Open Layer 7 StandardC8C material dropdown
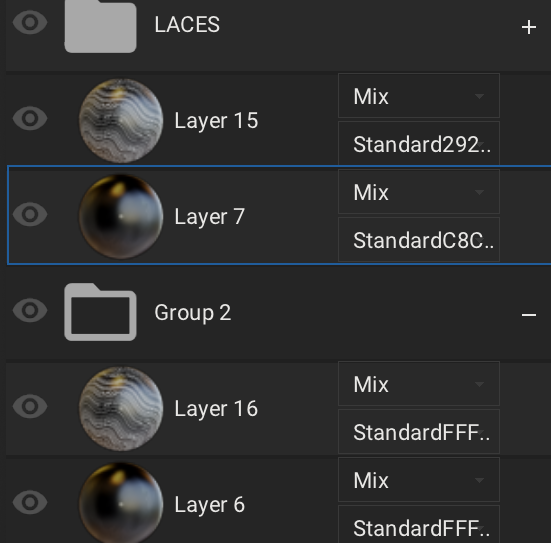The image size is (551, 543). pos(419,240)
